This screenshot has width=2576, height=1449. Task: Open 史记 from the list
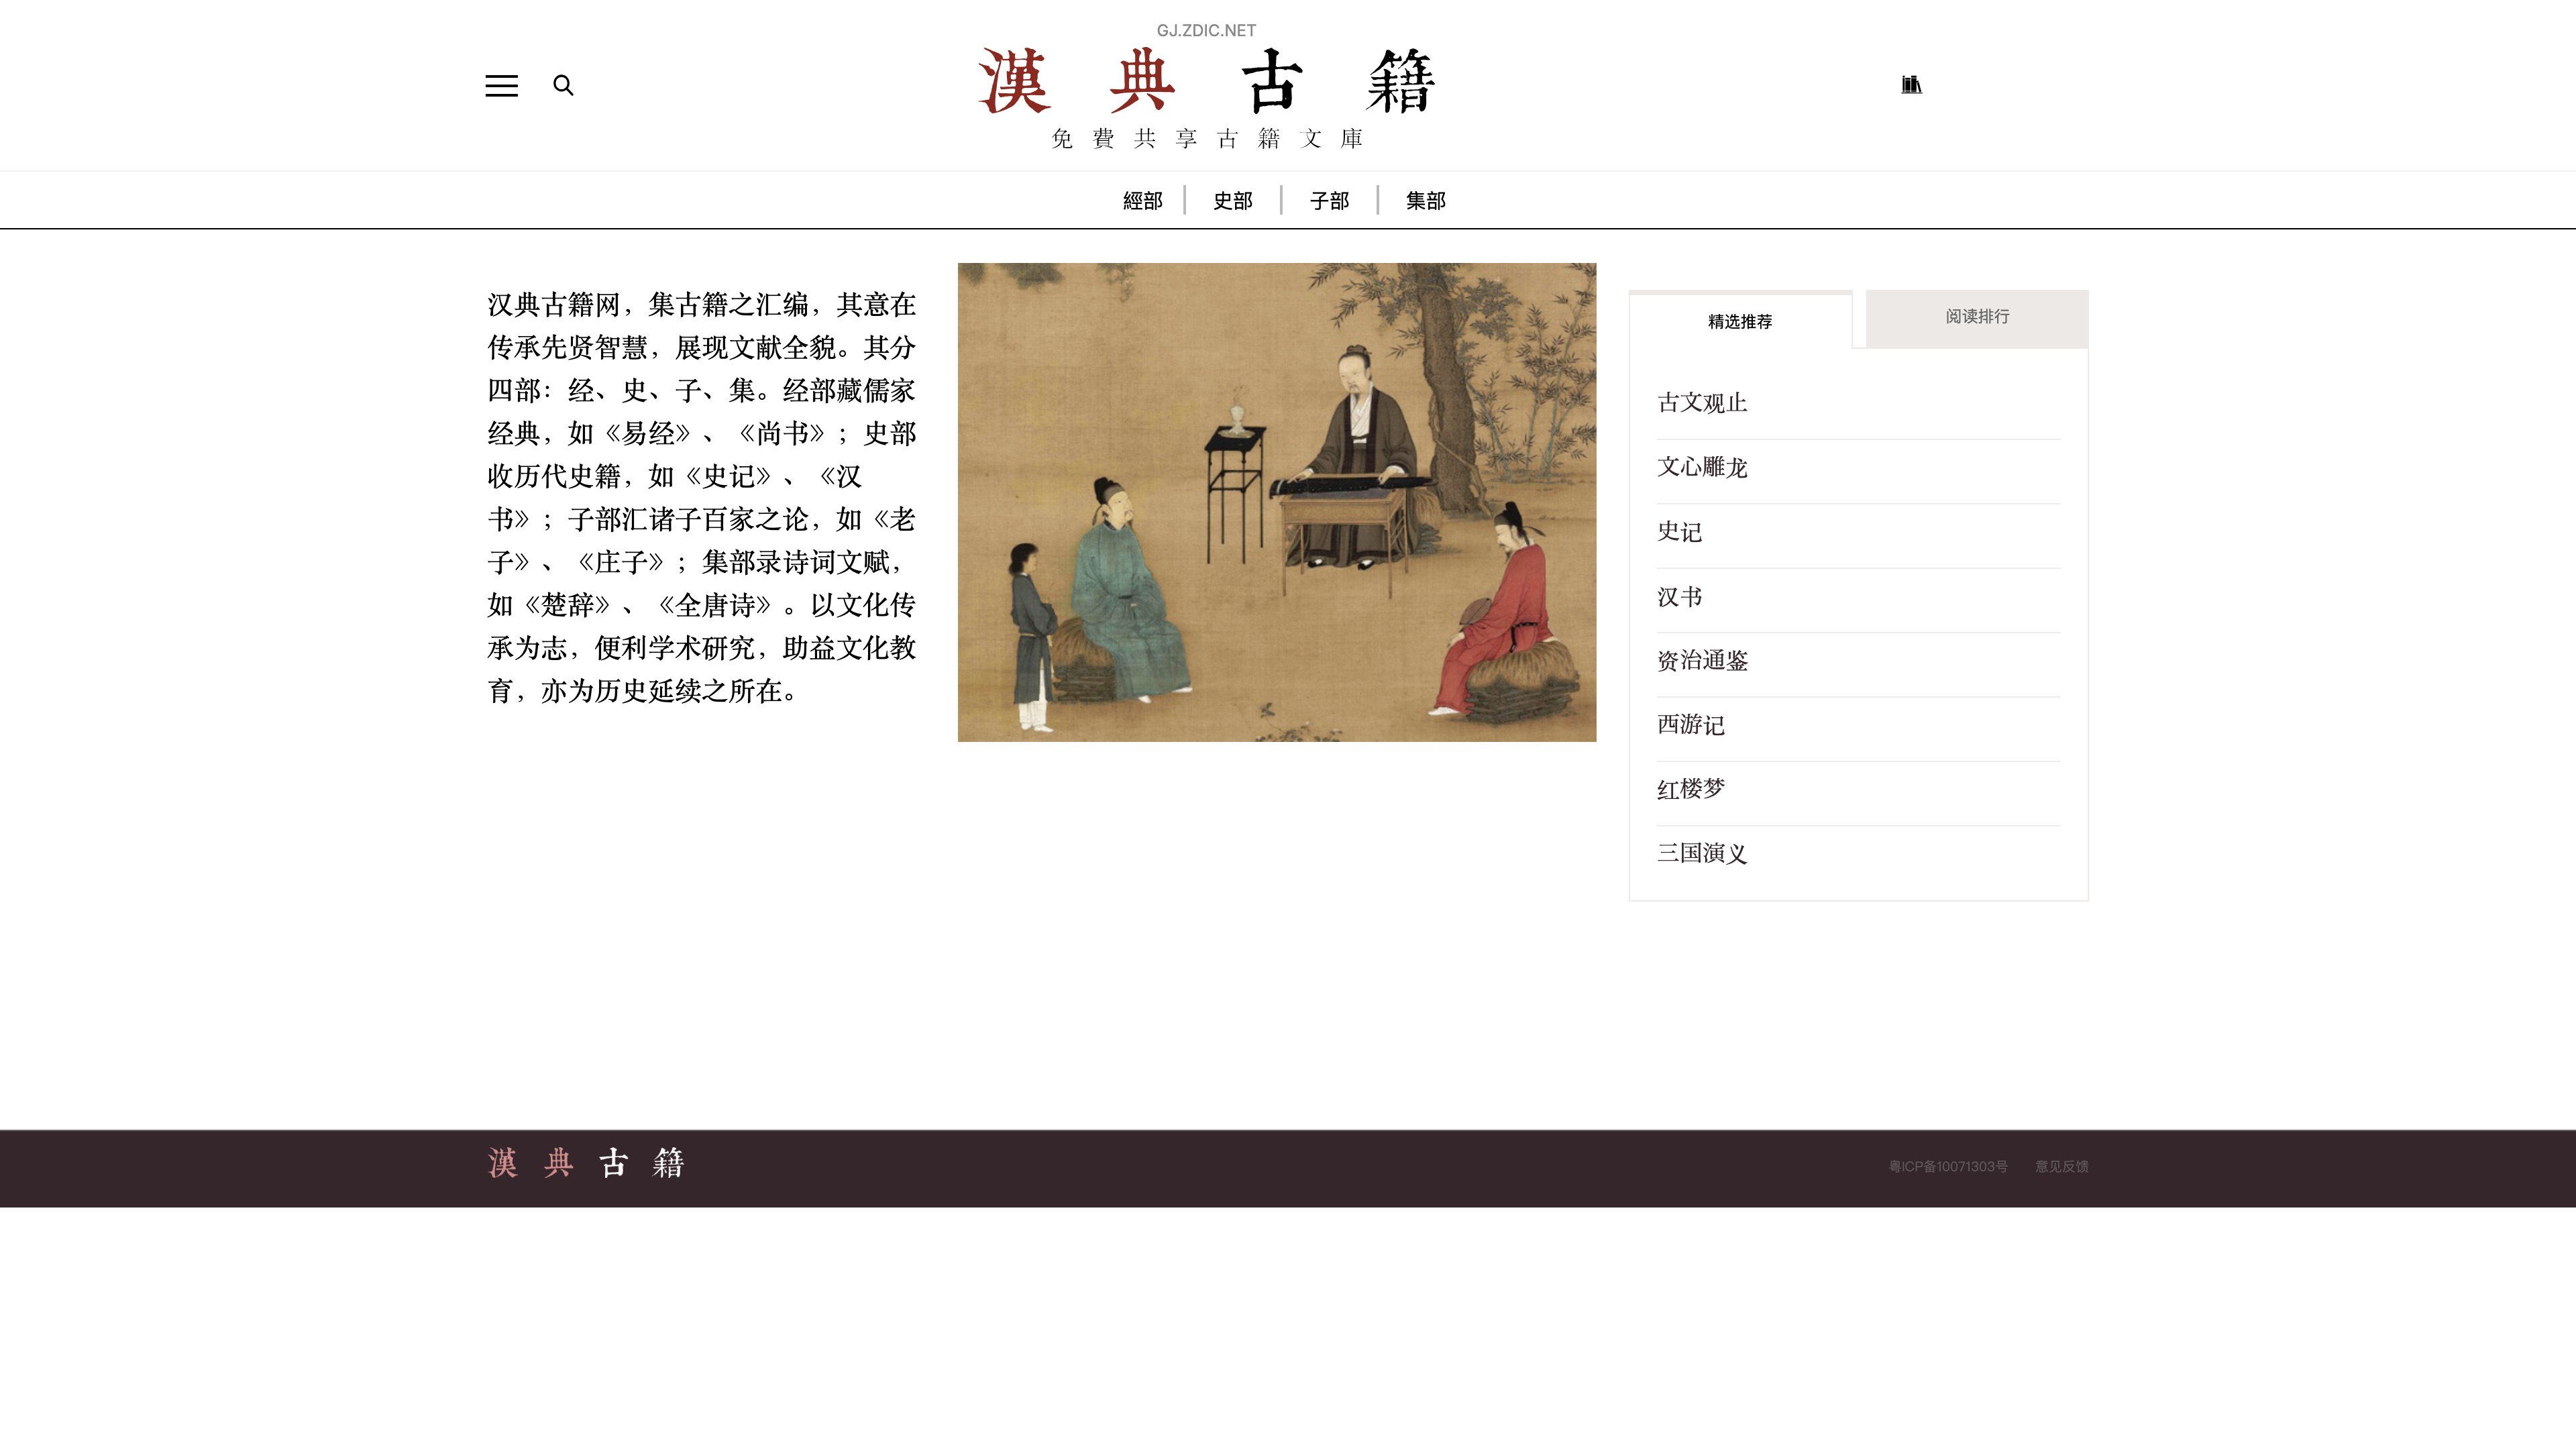point(1679,532)
